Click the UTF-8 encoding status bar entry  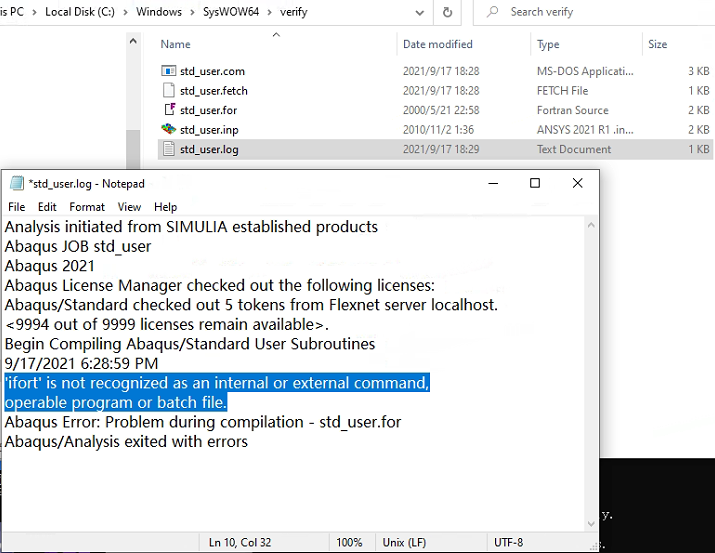tap(508, 543)
